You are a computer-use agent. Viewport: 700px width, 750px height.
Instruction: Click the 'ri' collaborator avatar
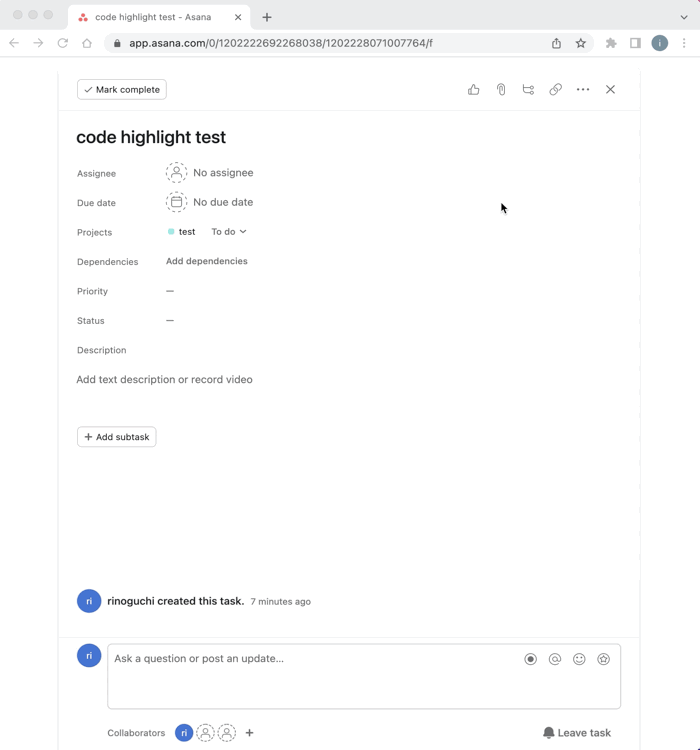point(184,733)
